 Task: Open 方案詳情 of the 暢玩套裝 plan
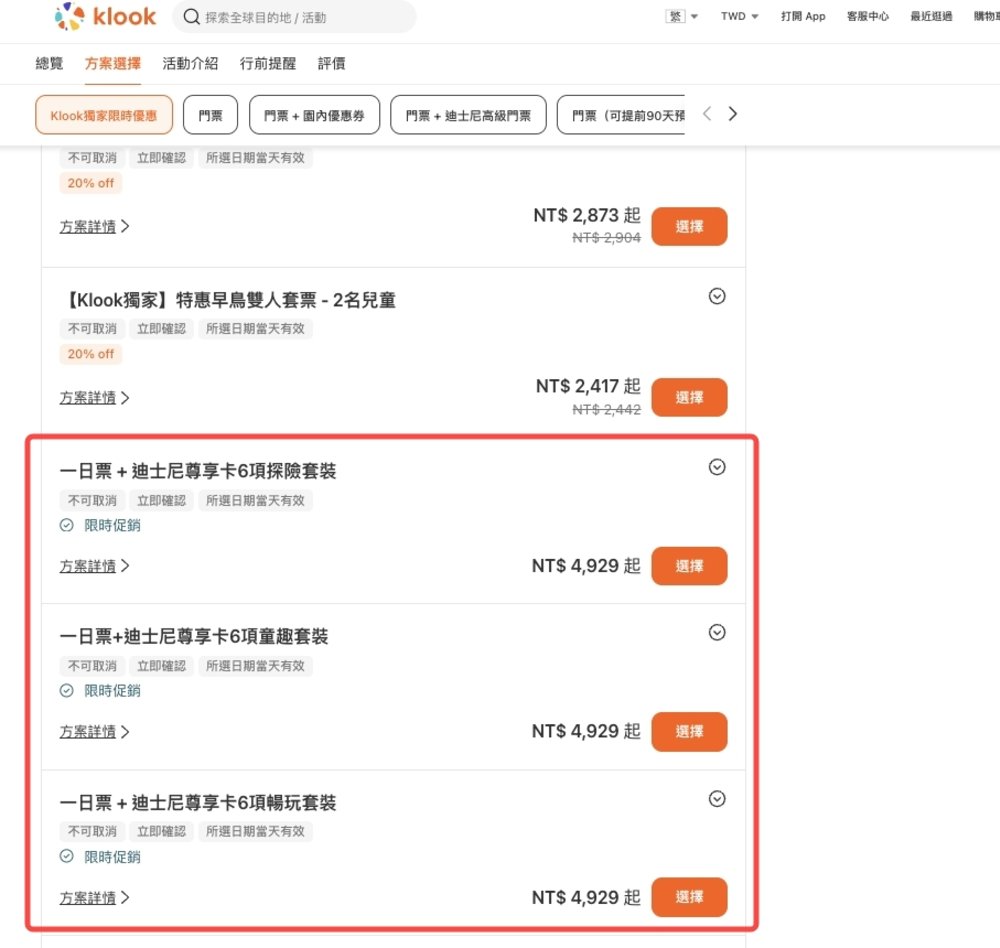(89, 897)
